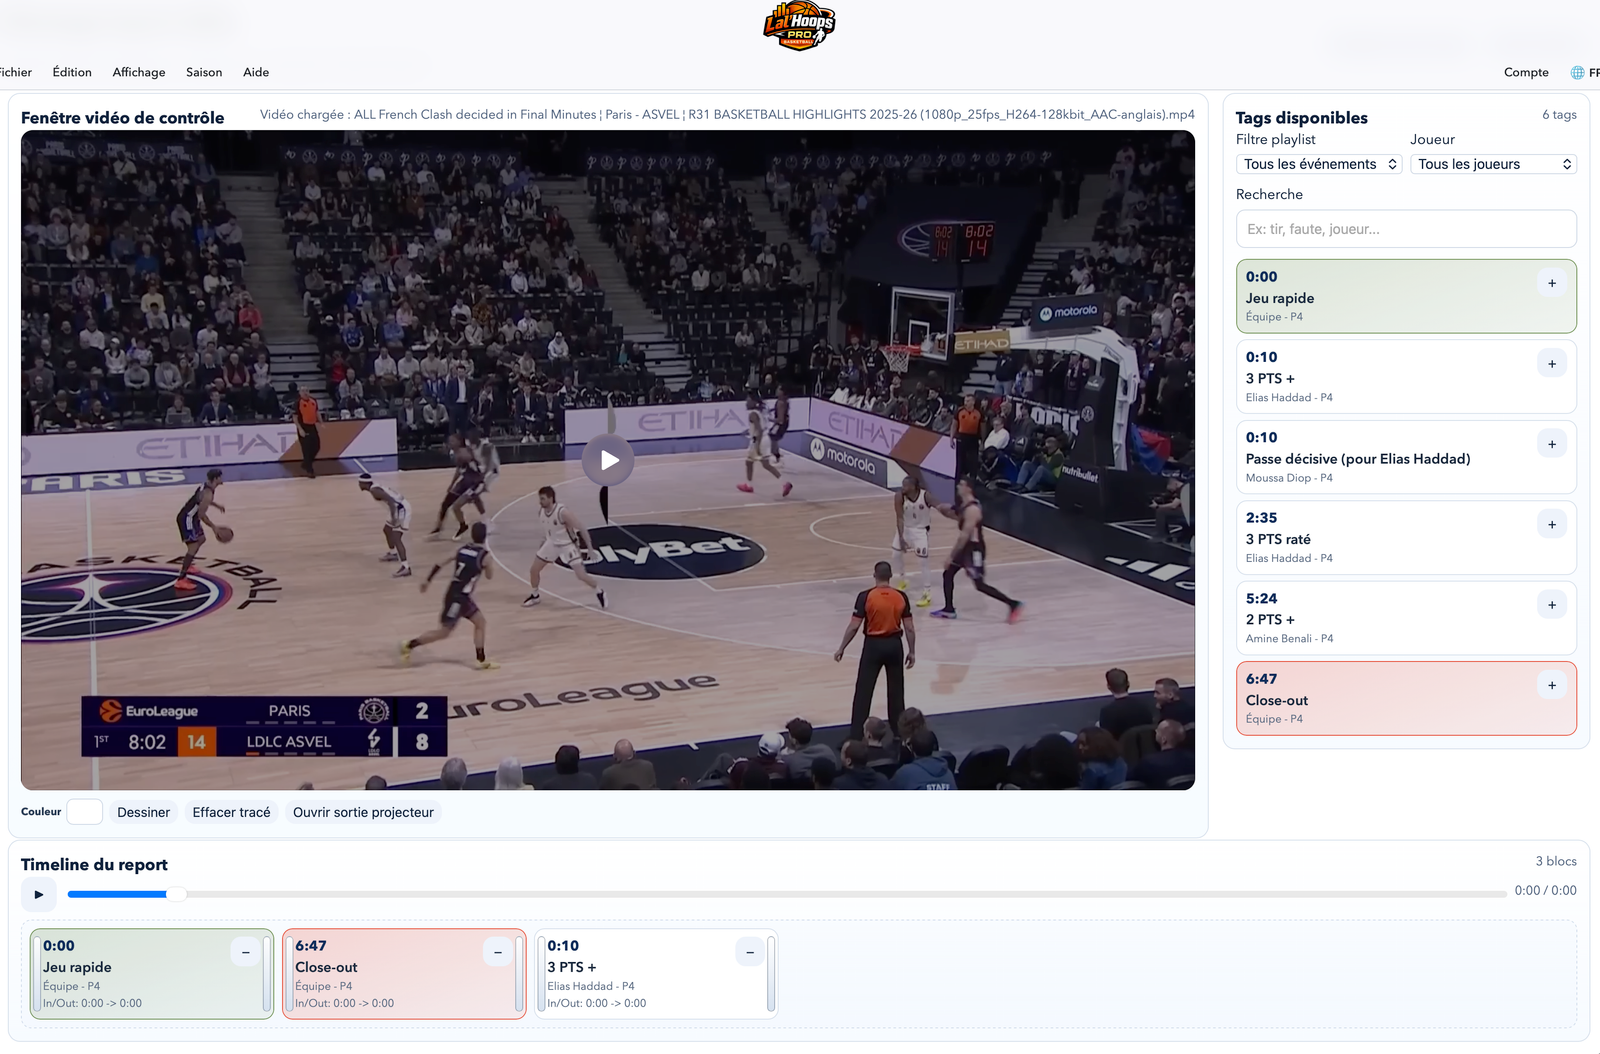The width and height of the screenshot is (1600, 1054).
Task: Open the Couleur color swatch
Action: pos(85,811)
